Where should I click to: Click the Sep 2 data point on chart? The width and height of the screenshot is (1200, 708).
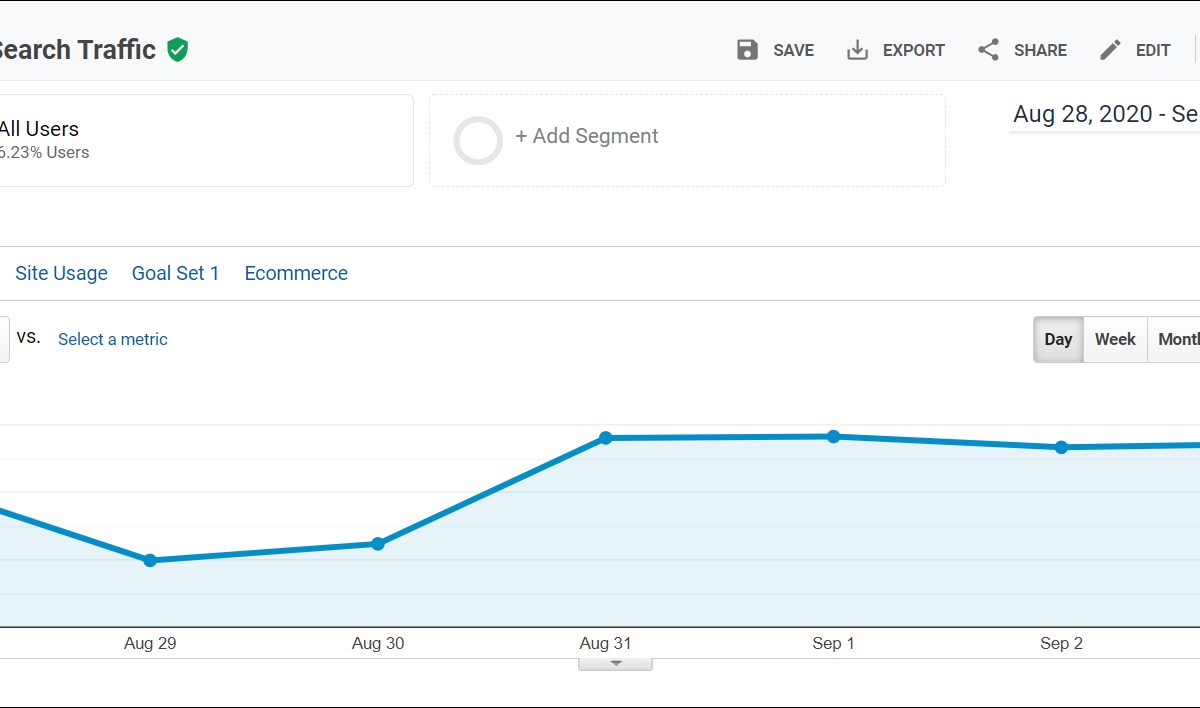click(1061, 447)
